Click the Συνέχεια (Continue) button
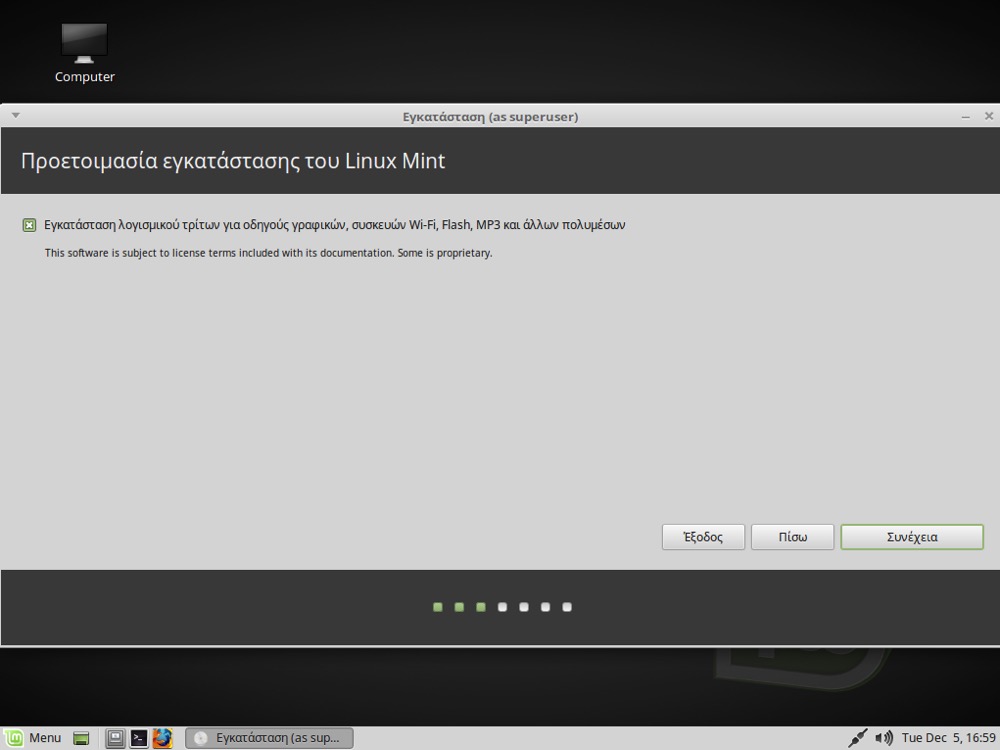The image size is (1000, 750). 912,537
